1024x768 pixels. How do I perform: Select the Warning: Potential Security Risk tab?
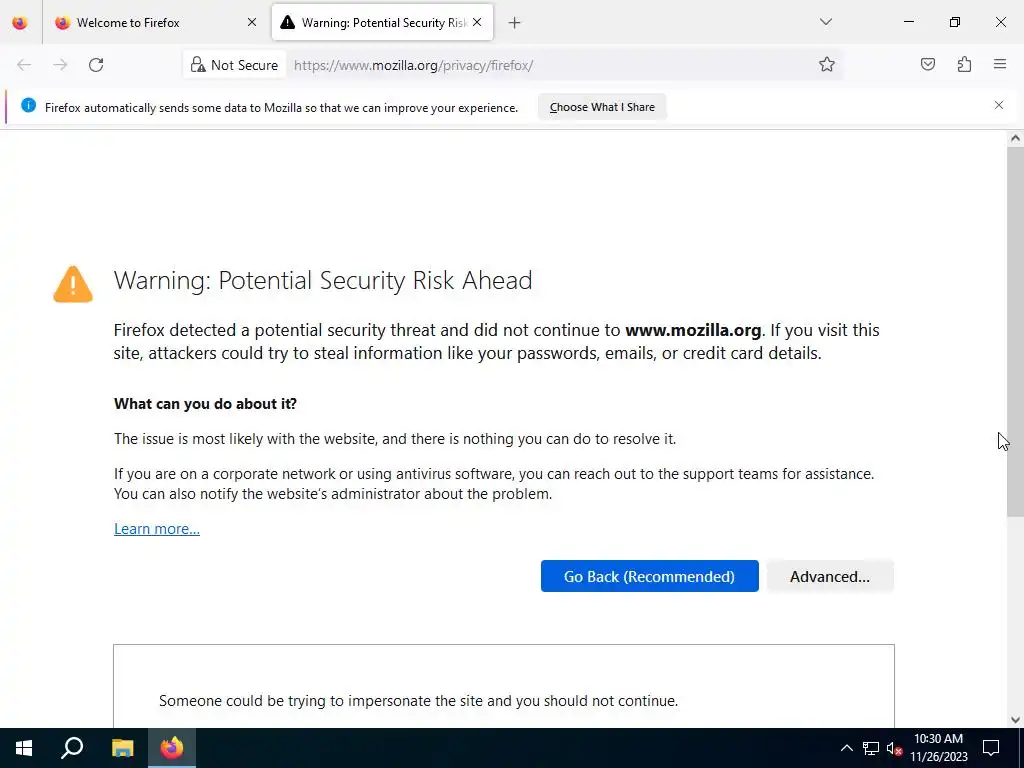pyautogui.click(x=382, y=23)
